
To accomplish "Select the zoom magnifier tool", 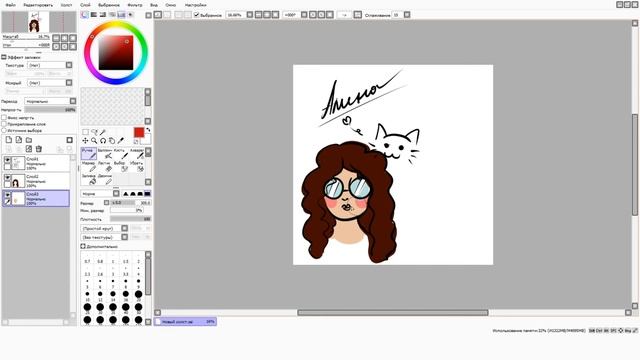I will pos(94,140).
